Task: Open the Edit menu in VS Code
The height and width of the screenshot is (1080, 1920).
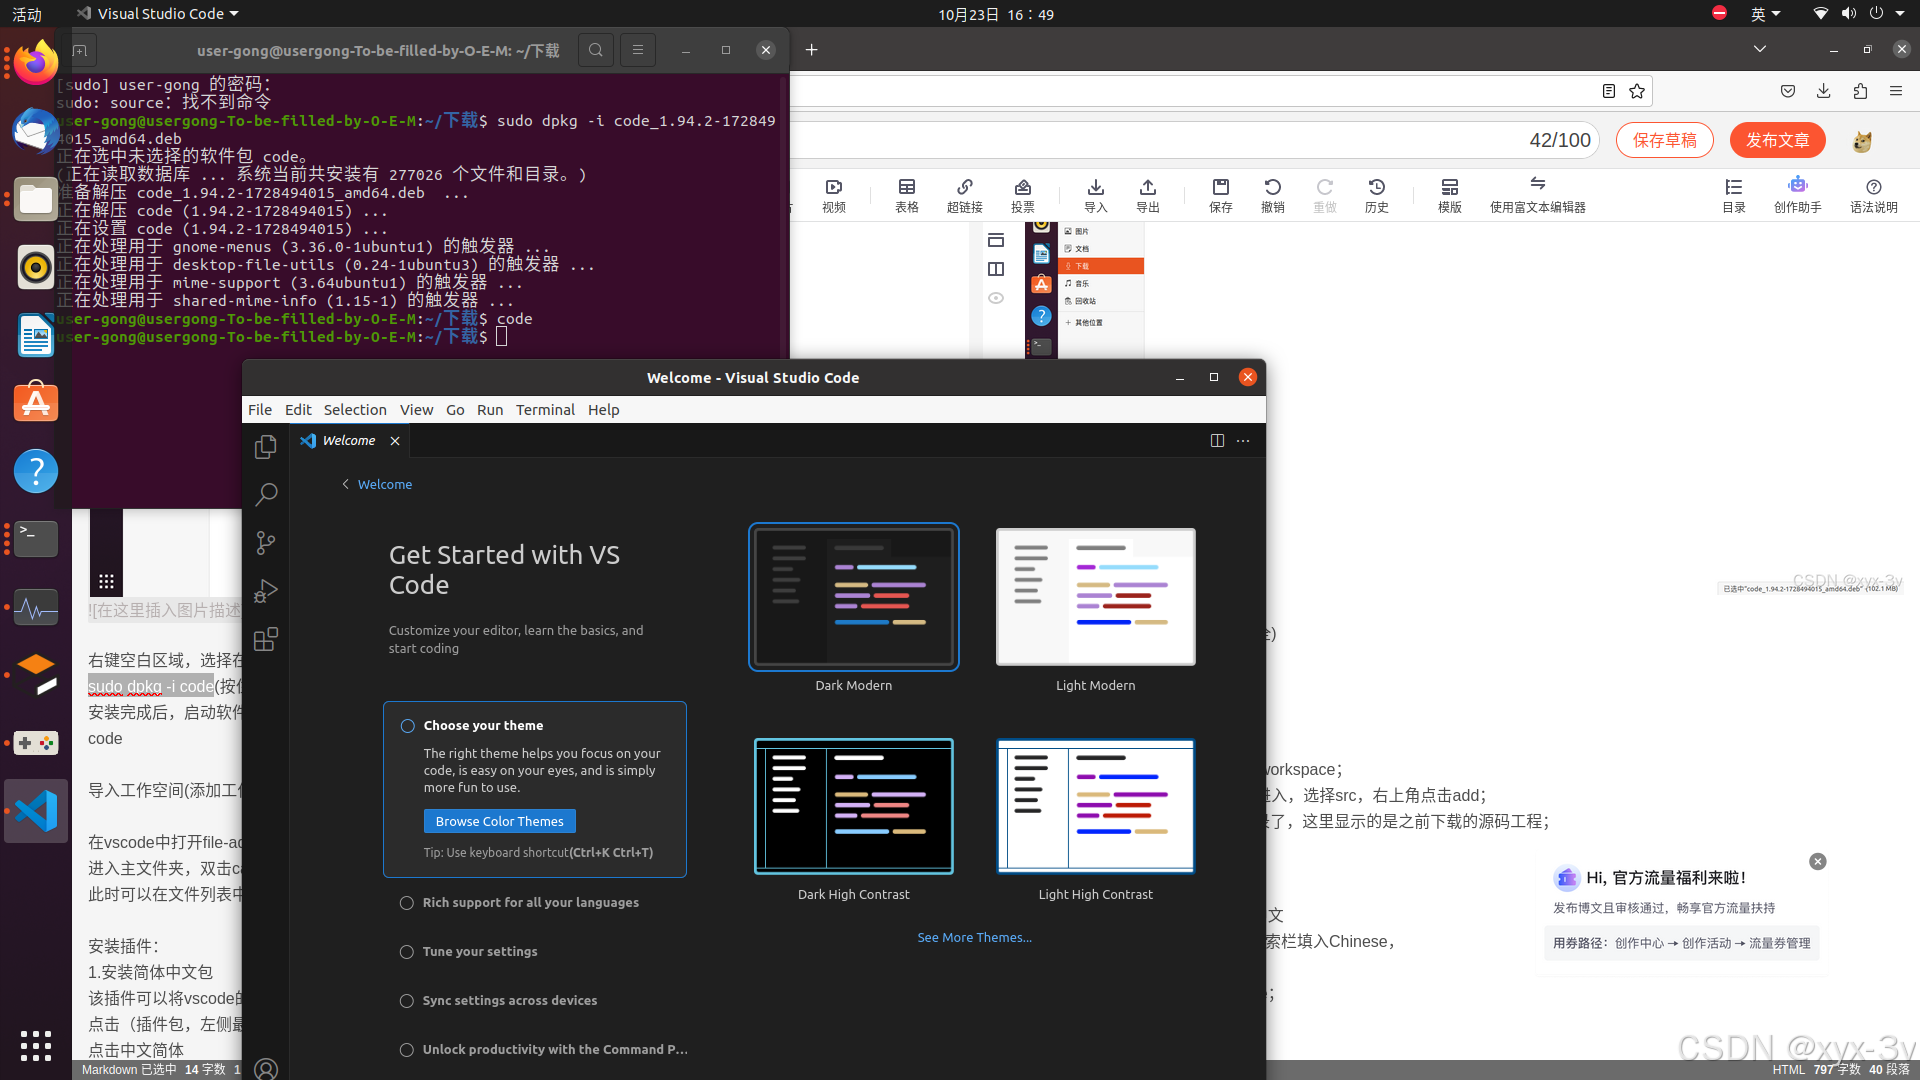Action: [x=298, y=410]
